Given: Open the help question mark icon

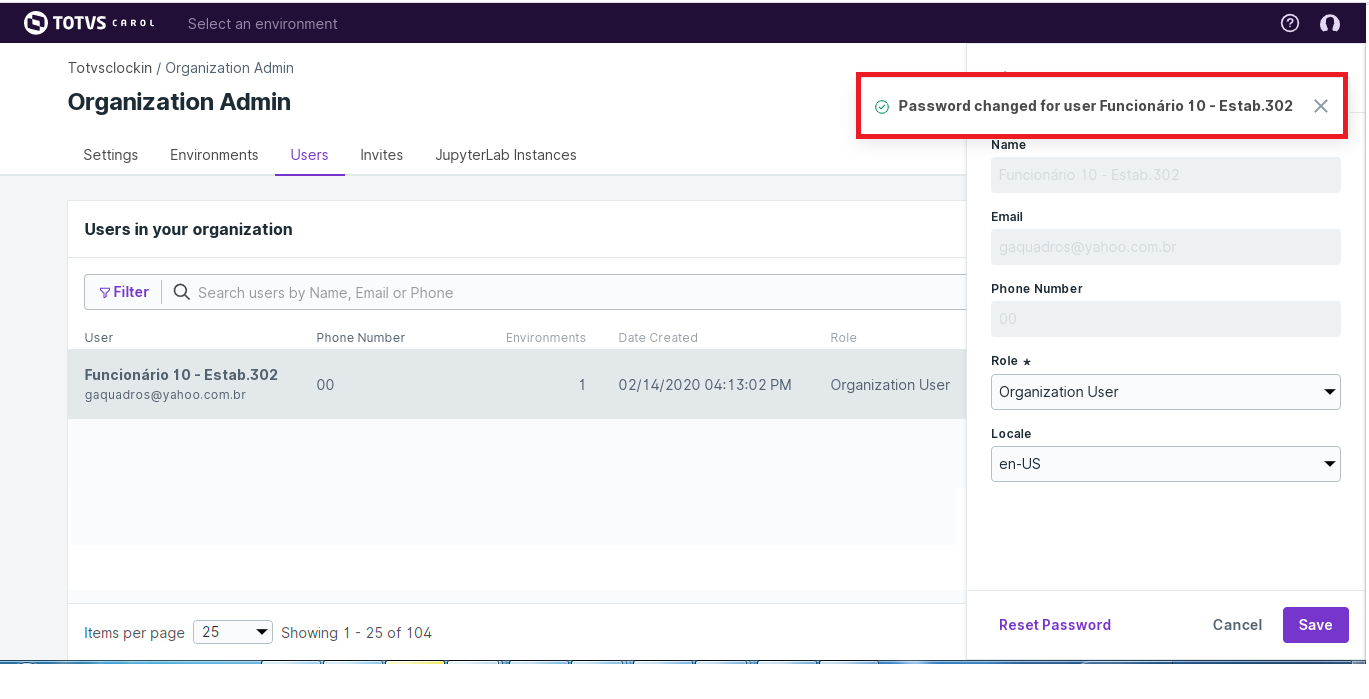Looking at the screenshot, I should (x=1290, y=23).
